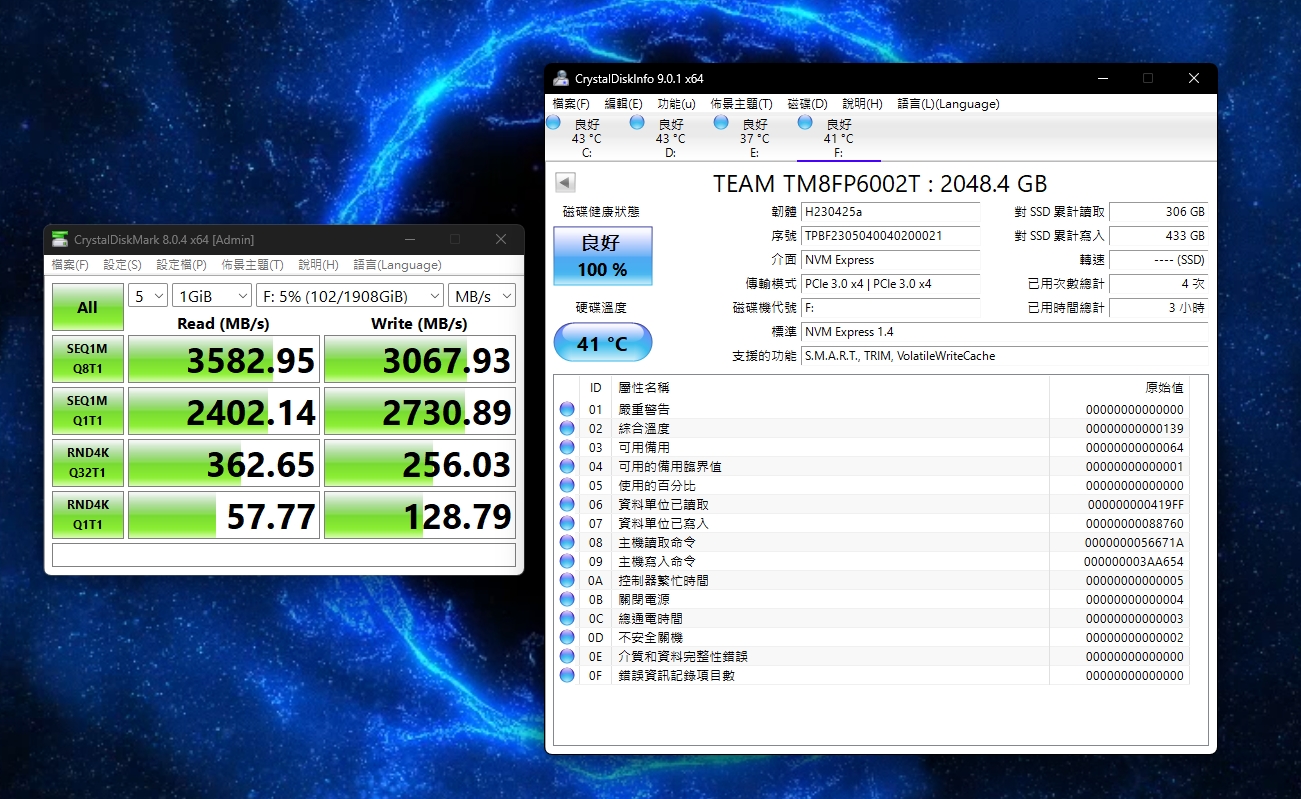Open test size dropdown showing 1GiB
The image size is (1301, 799).
212,296
